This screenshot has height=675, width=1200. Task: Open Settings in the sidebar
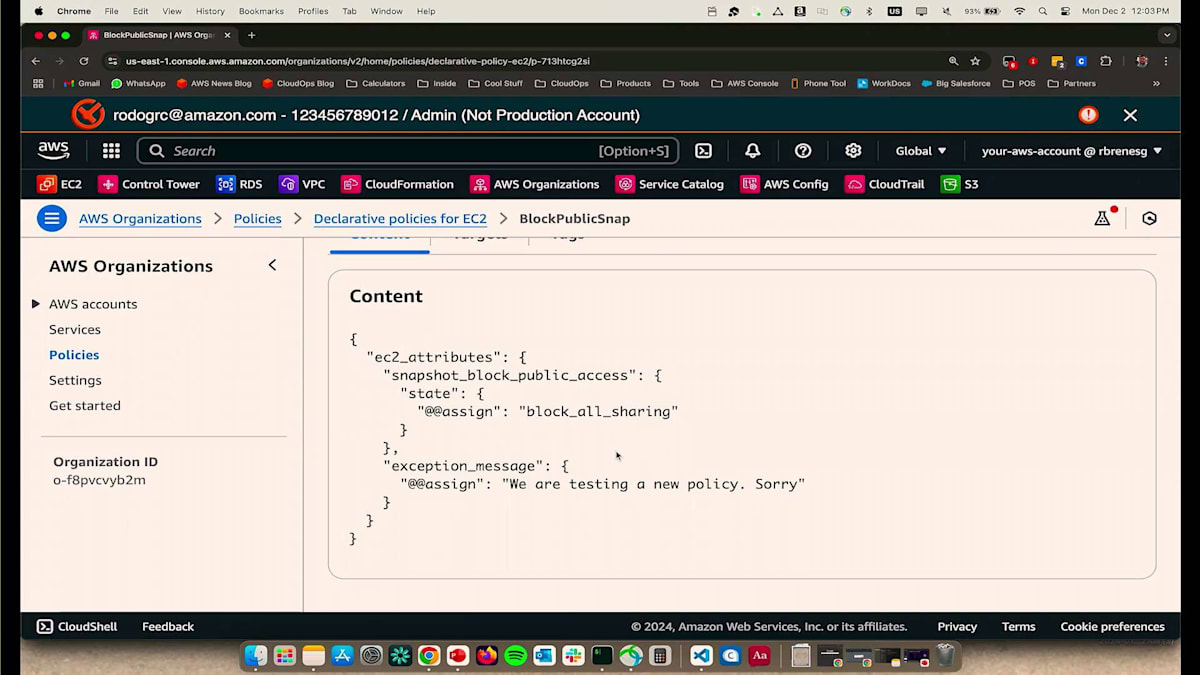pos(75,380)
